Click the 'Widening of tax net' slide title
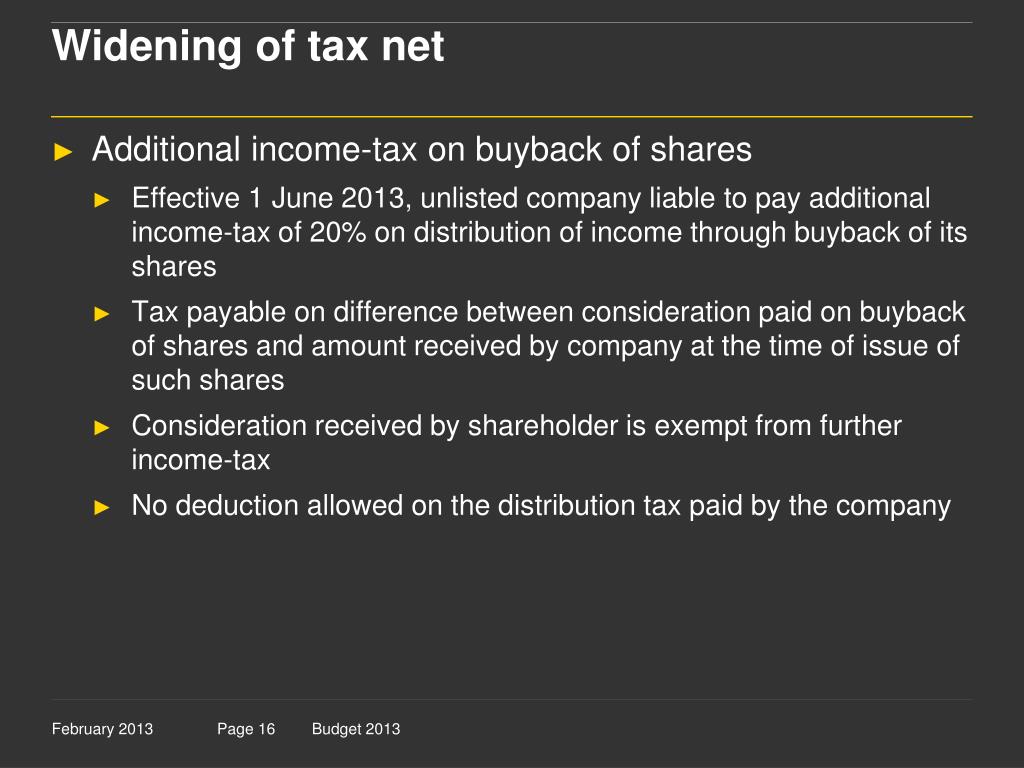1024x768 pixels. (248, 46)
